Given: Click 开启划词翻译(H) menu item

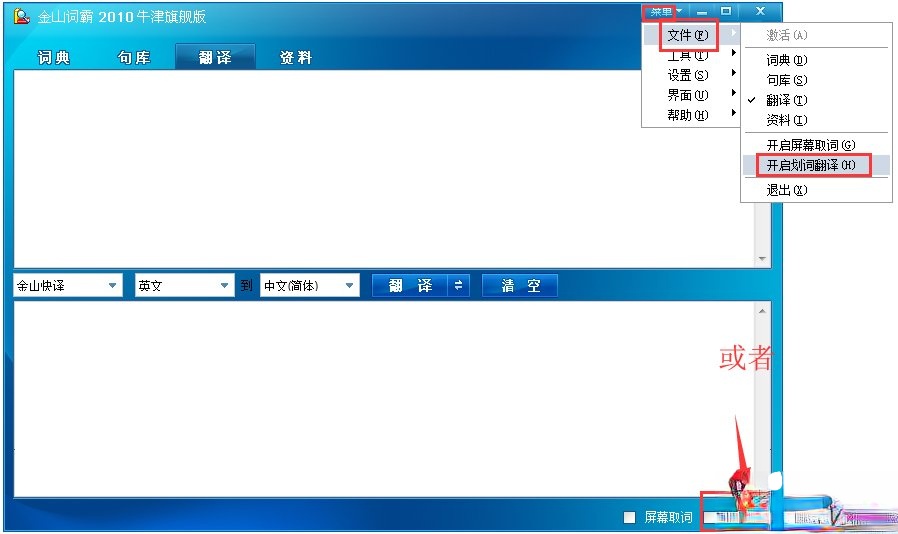Looking at the screenshot, I should pyautogui.click(x=816, y=165).
